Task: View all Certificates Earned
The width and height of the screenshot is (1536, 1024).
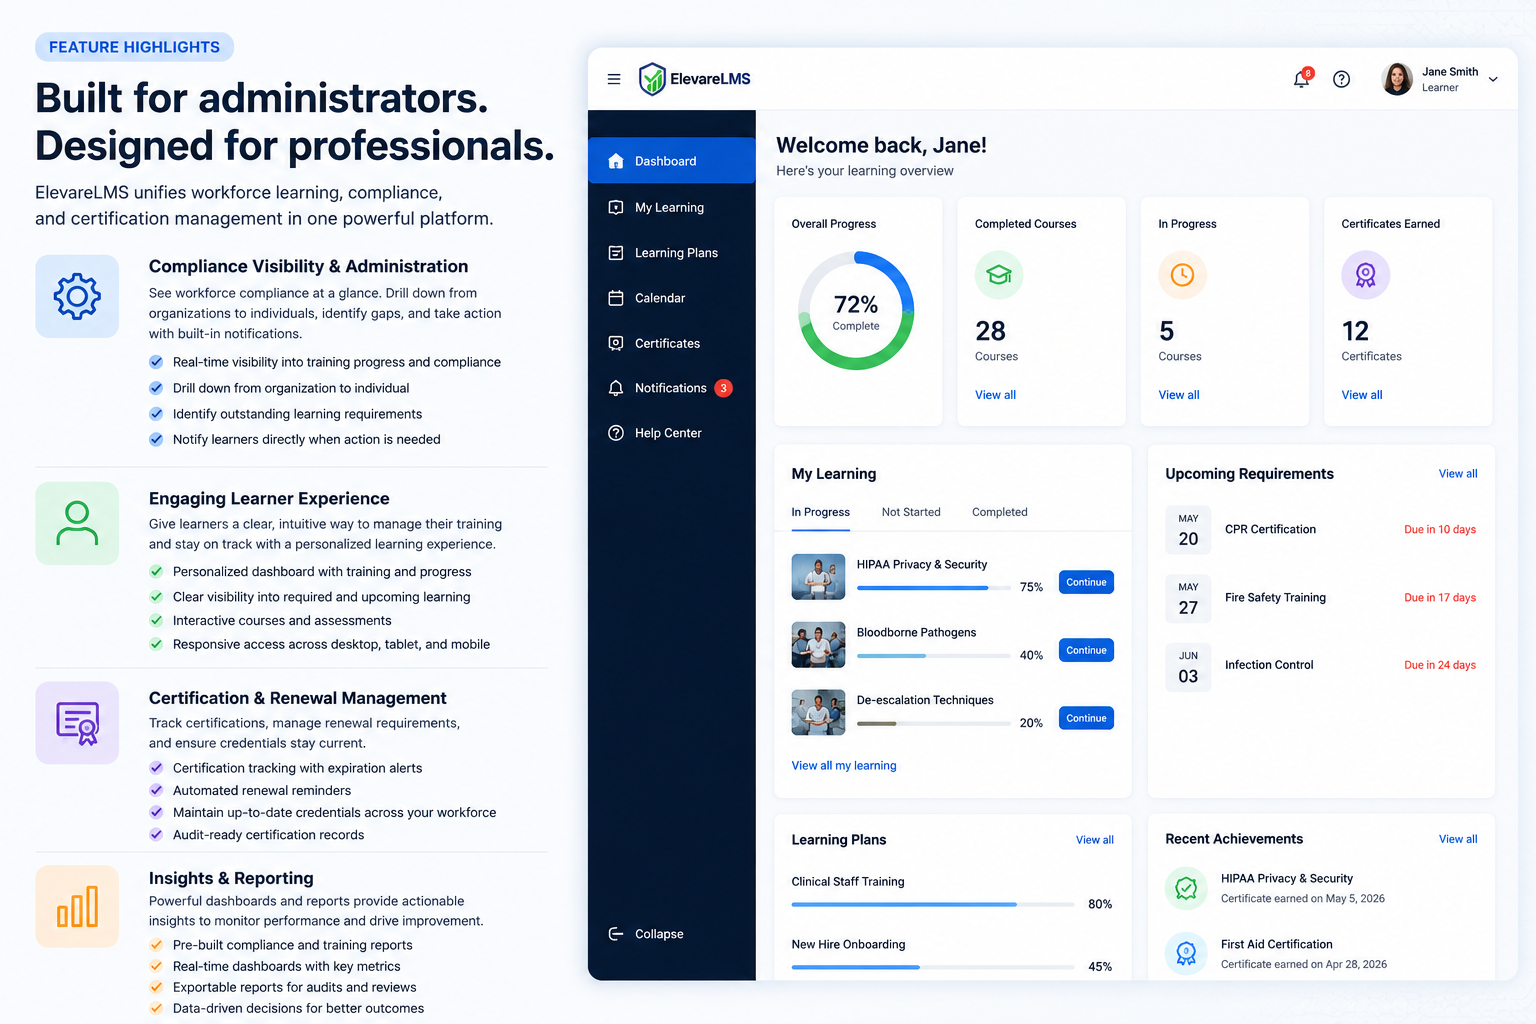Action: click(1362, 395)
